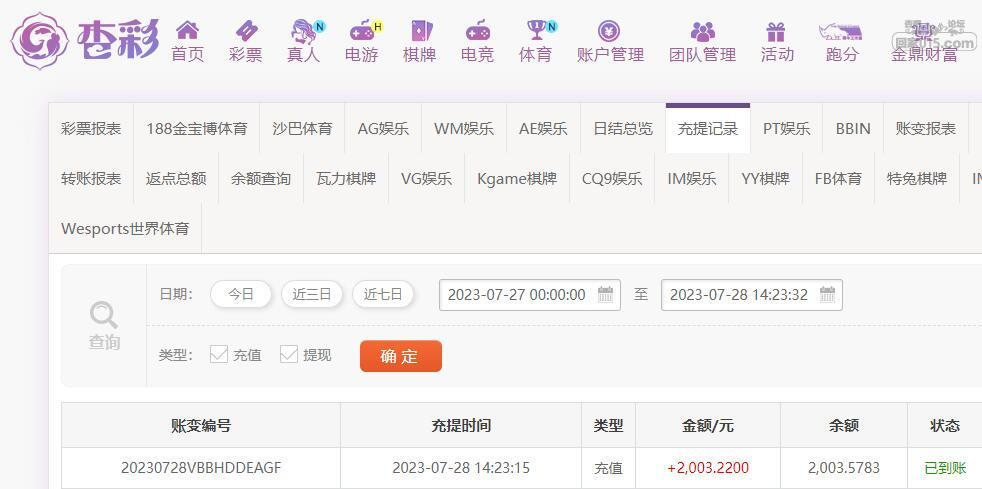
Task: Switch to the 账变报表 tab
Action: (x=926, y=129)
